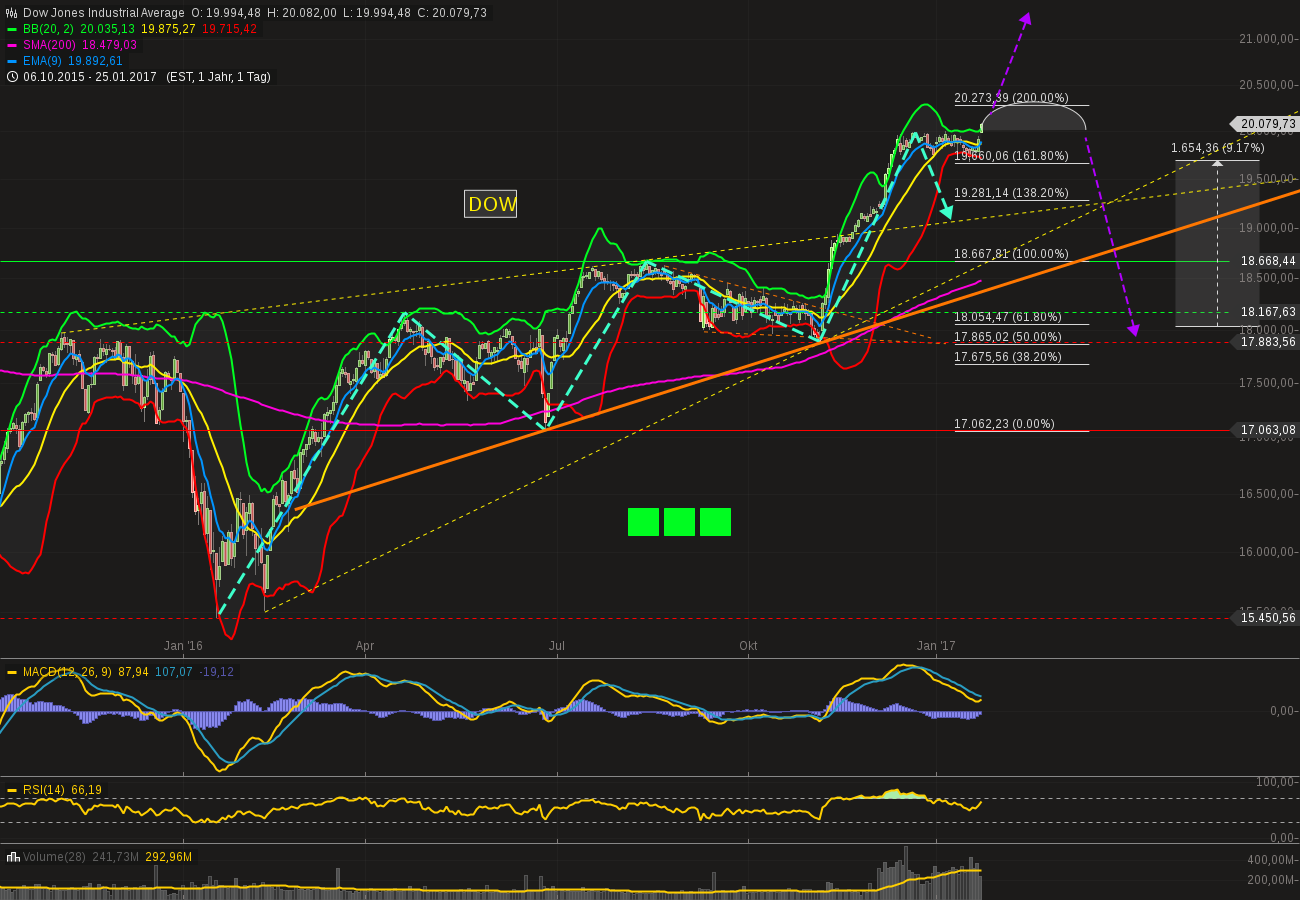The image size is (1300, 900).
Task: Click the lower Bollinger value 19.715,42
Action: pos(230,29)
